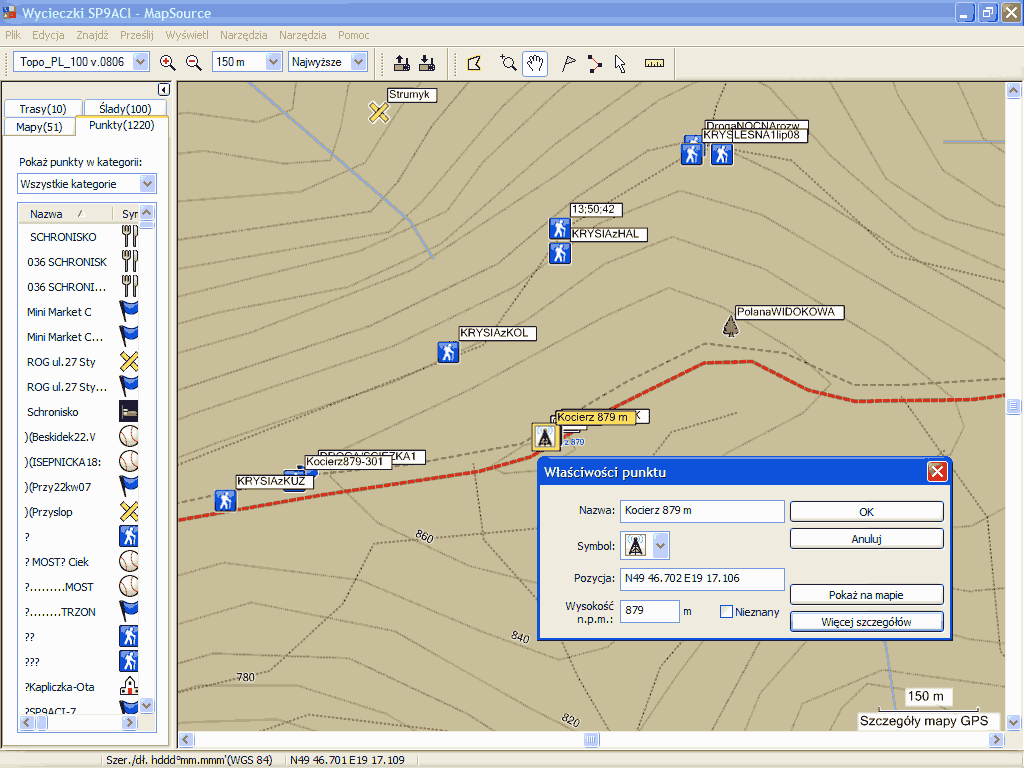Click the map horizontal scrollbar thumb
1024x768 pixels.
[x=591, y=739]
